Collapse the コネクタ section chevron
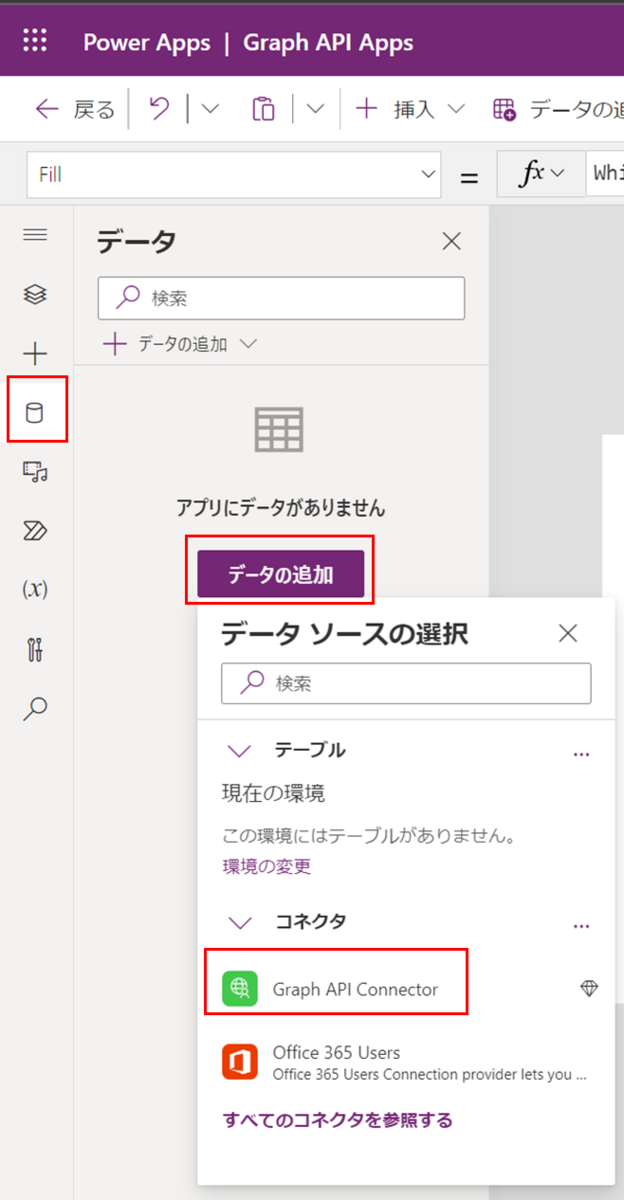This screenshot has width=624, height=1200. (x=238, y=921)
